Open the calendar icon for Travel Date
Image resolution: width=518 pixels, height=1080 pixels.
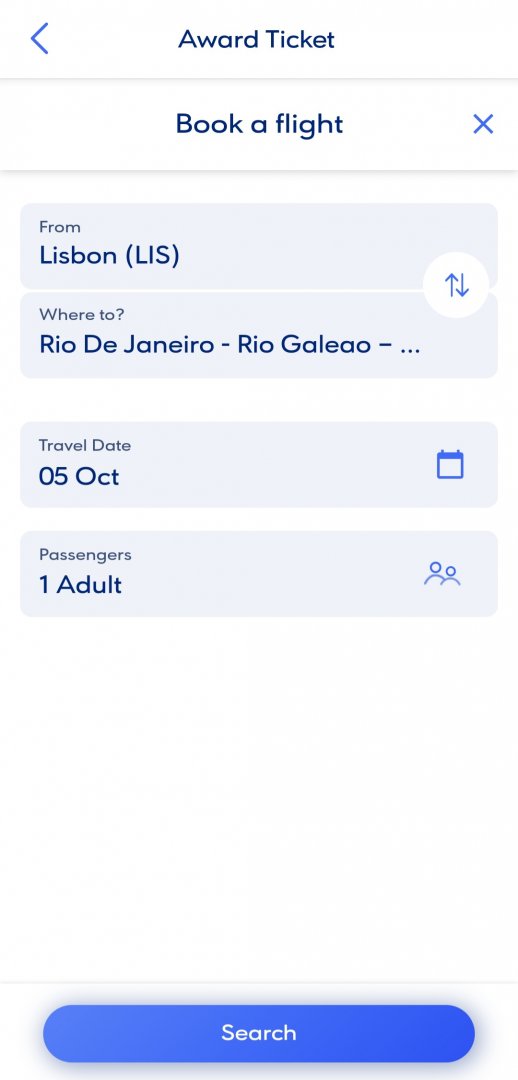coord(450,464)
